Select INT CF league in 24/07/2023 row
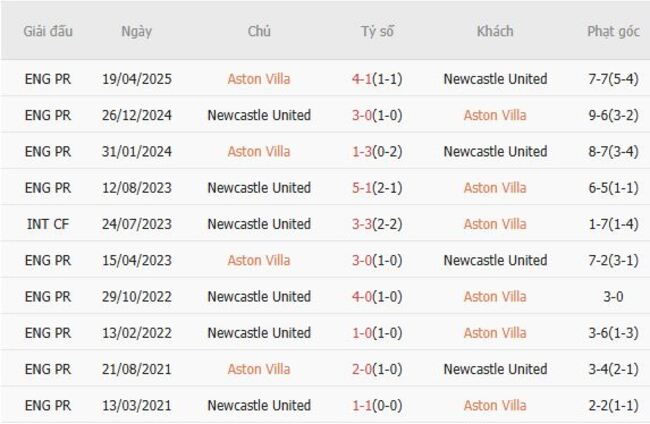The width and height of the screenshot is (650, 424). pos(48,224)
